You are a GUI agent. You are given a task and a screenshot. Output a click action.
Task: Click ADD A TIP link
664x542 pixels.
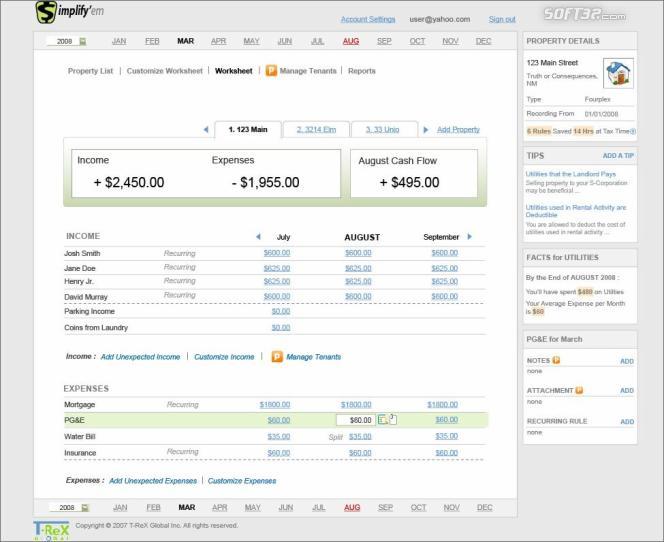618,156
